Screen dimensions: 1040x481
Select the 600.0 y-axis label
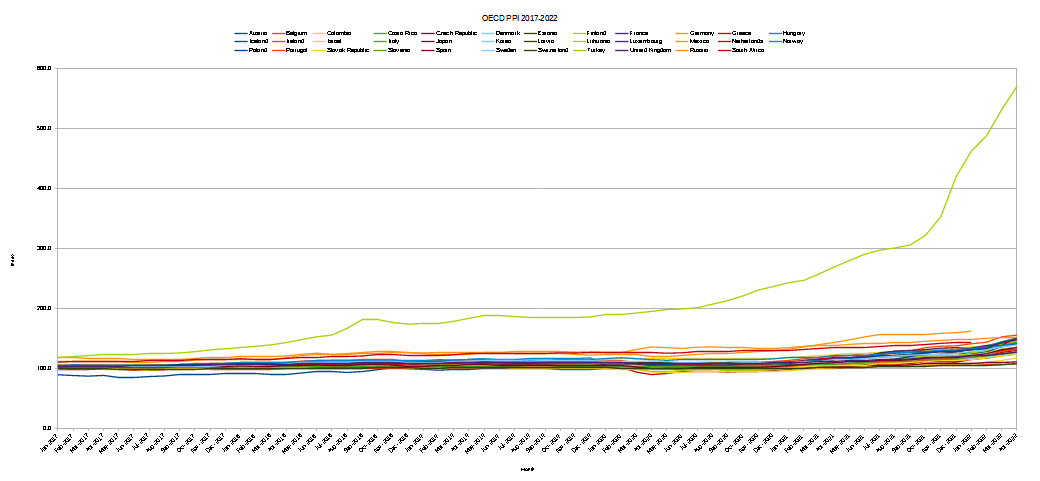pyautogui.click(x=44, y=68)
